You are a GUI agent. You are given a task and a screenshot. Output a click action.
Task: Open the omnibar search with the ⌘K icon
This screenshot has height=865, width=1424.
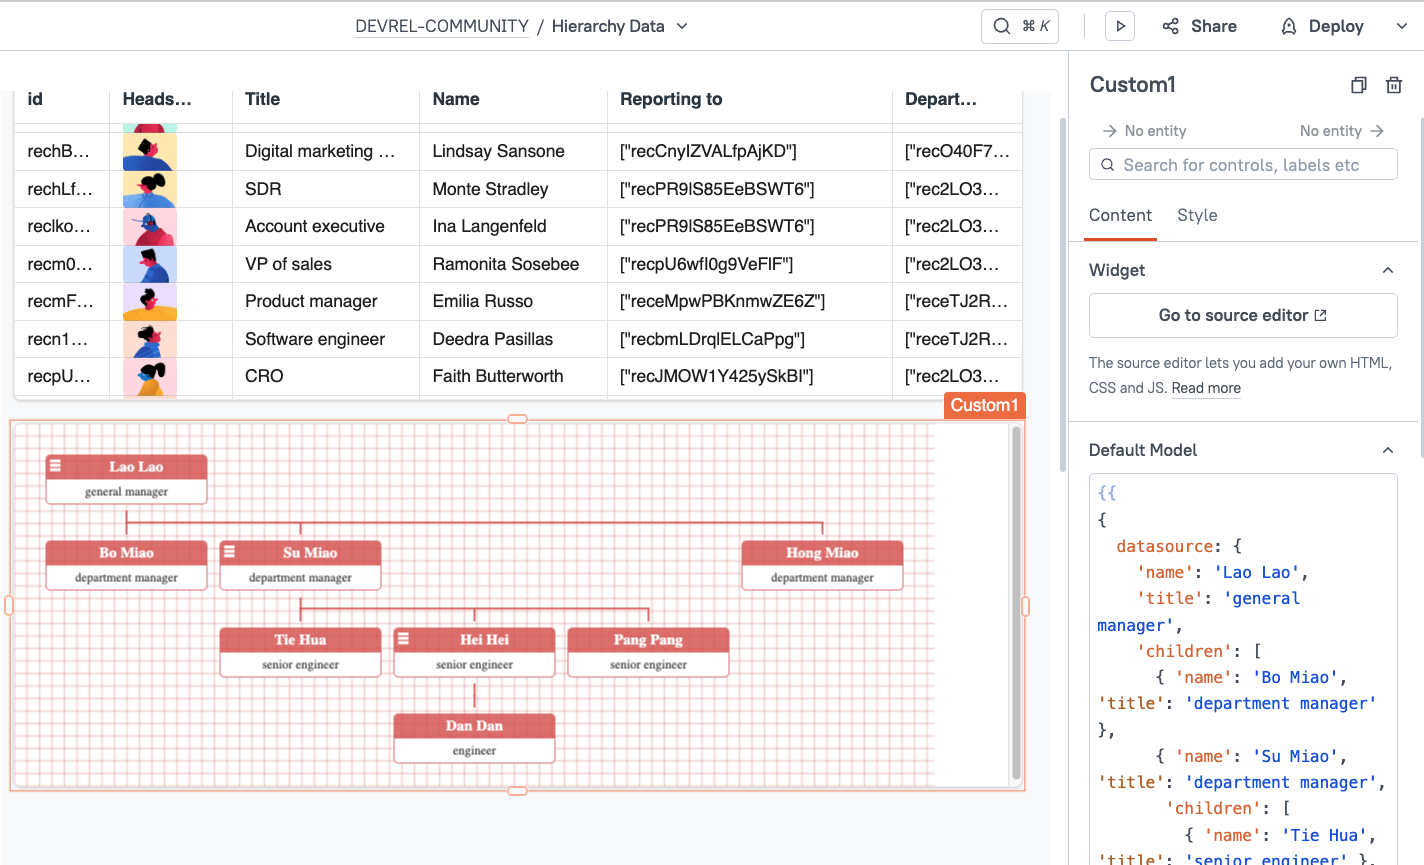[1019, 26]
